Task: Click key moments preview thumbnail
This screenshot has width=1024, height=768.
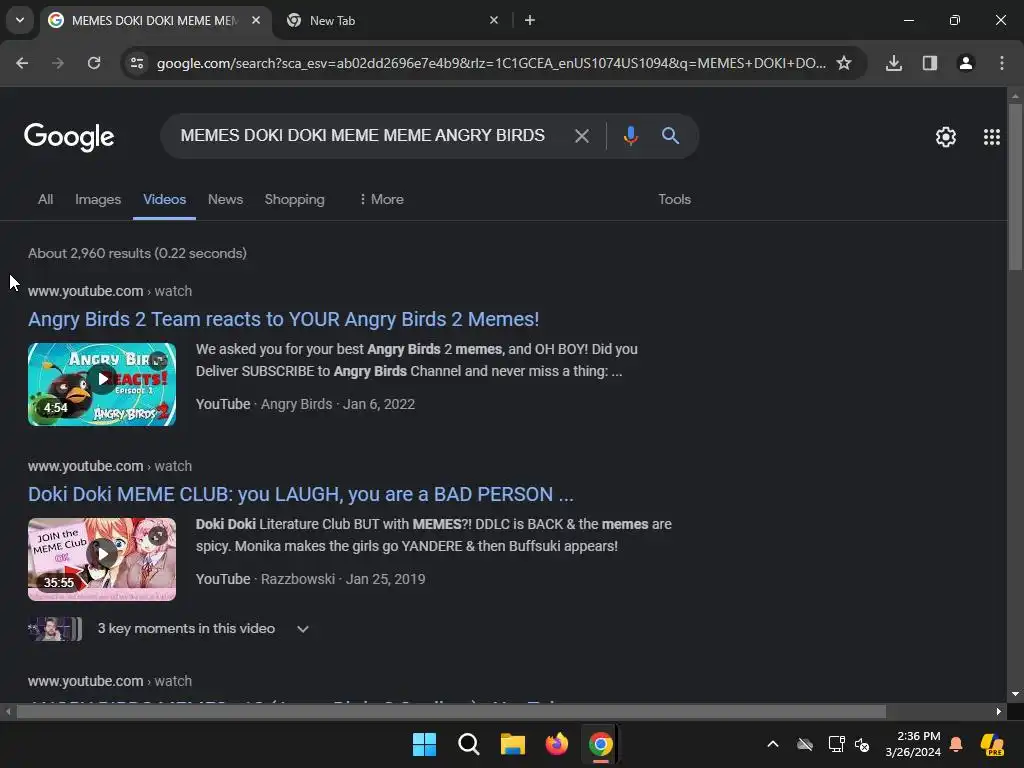Action: tap(55, 629)
